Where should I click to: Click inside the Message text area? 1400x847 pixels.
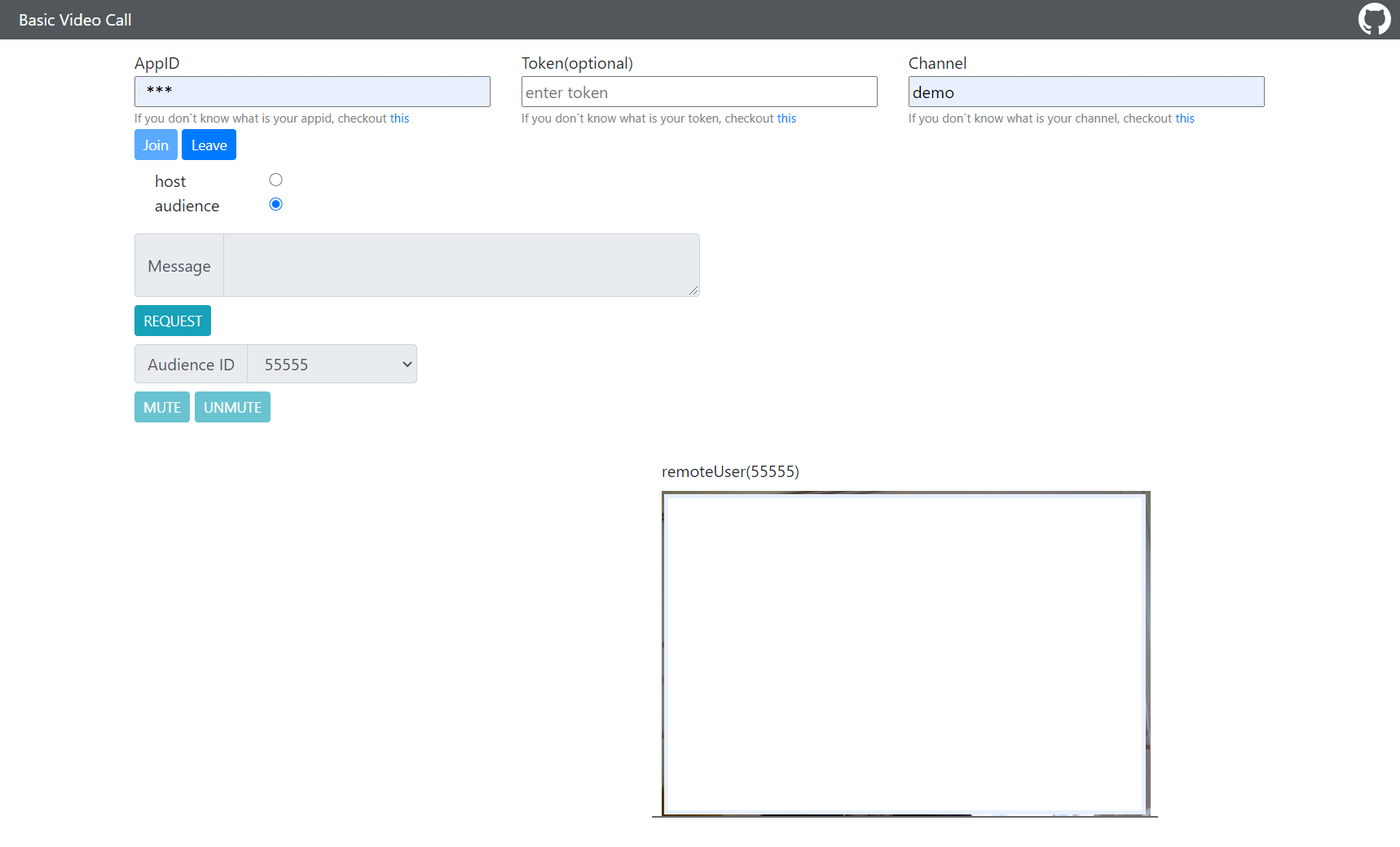pos(461,265)
